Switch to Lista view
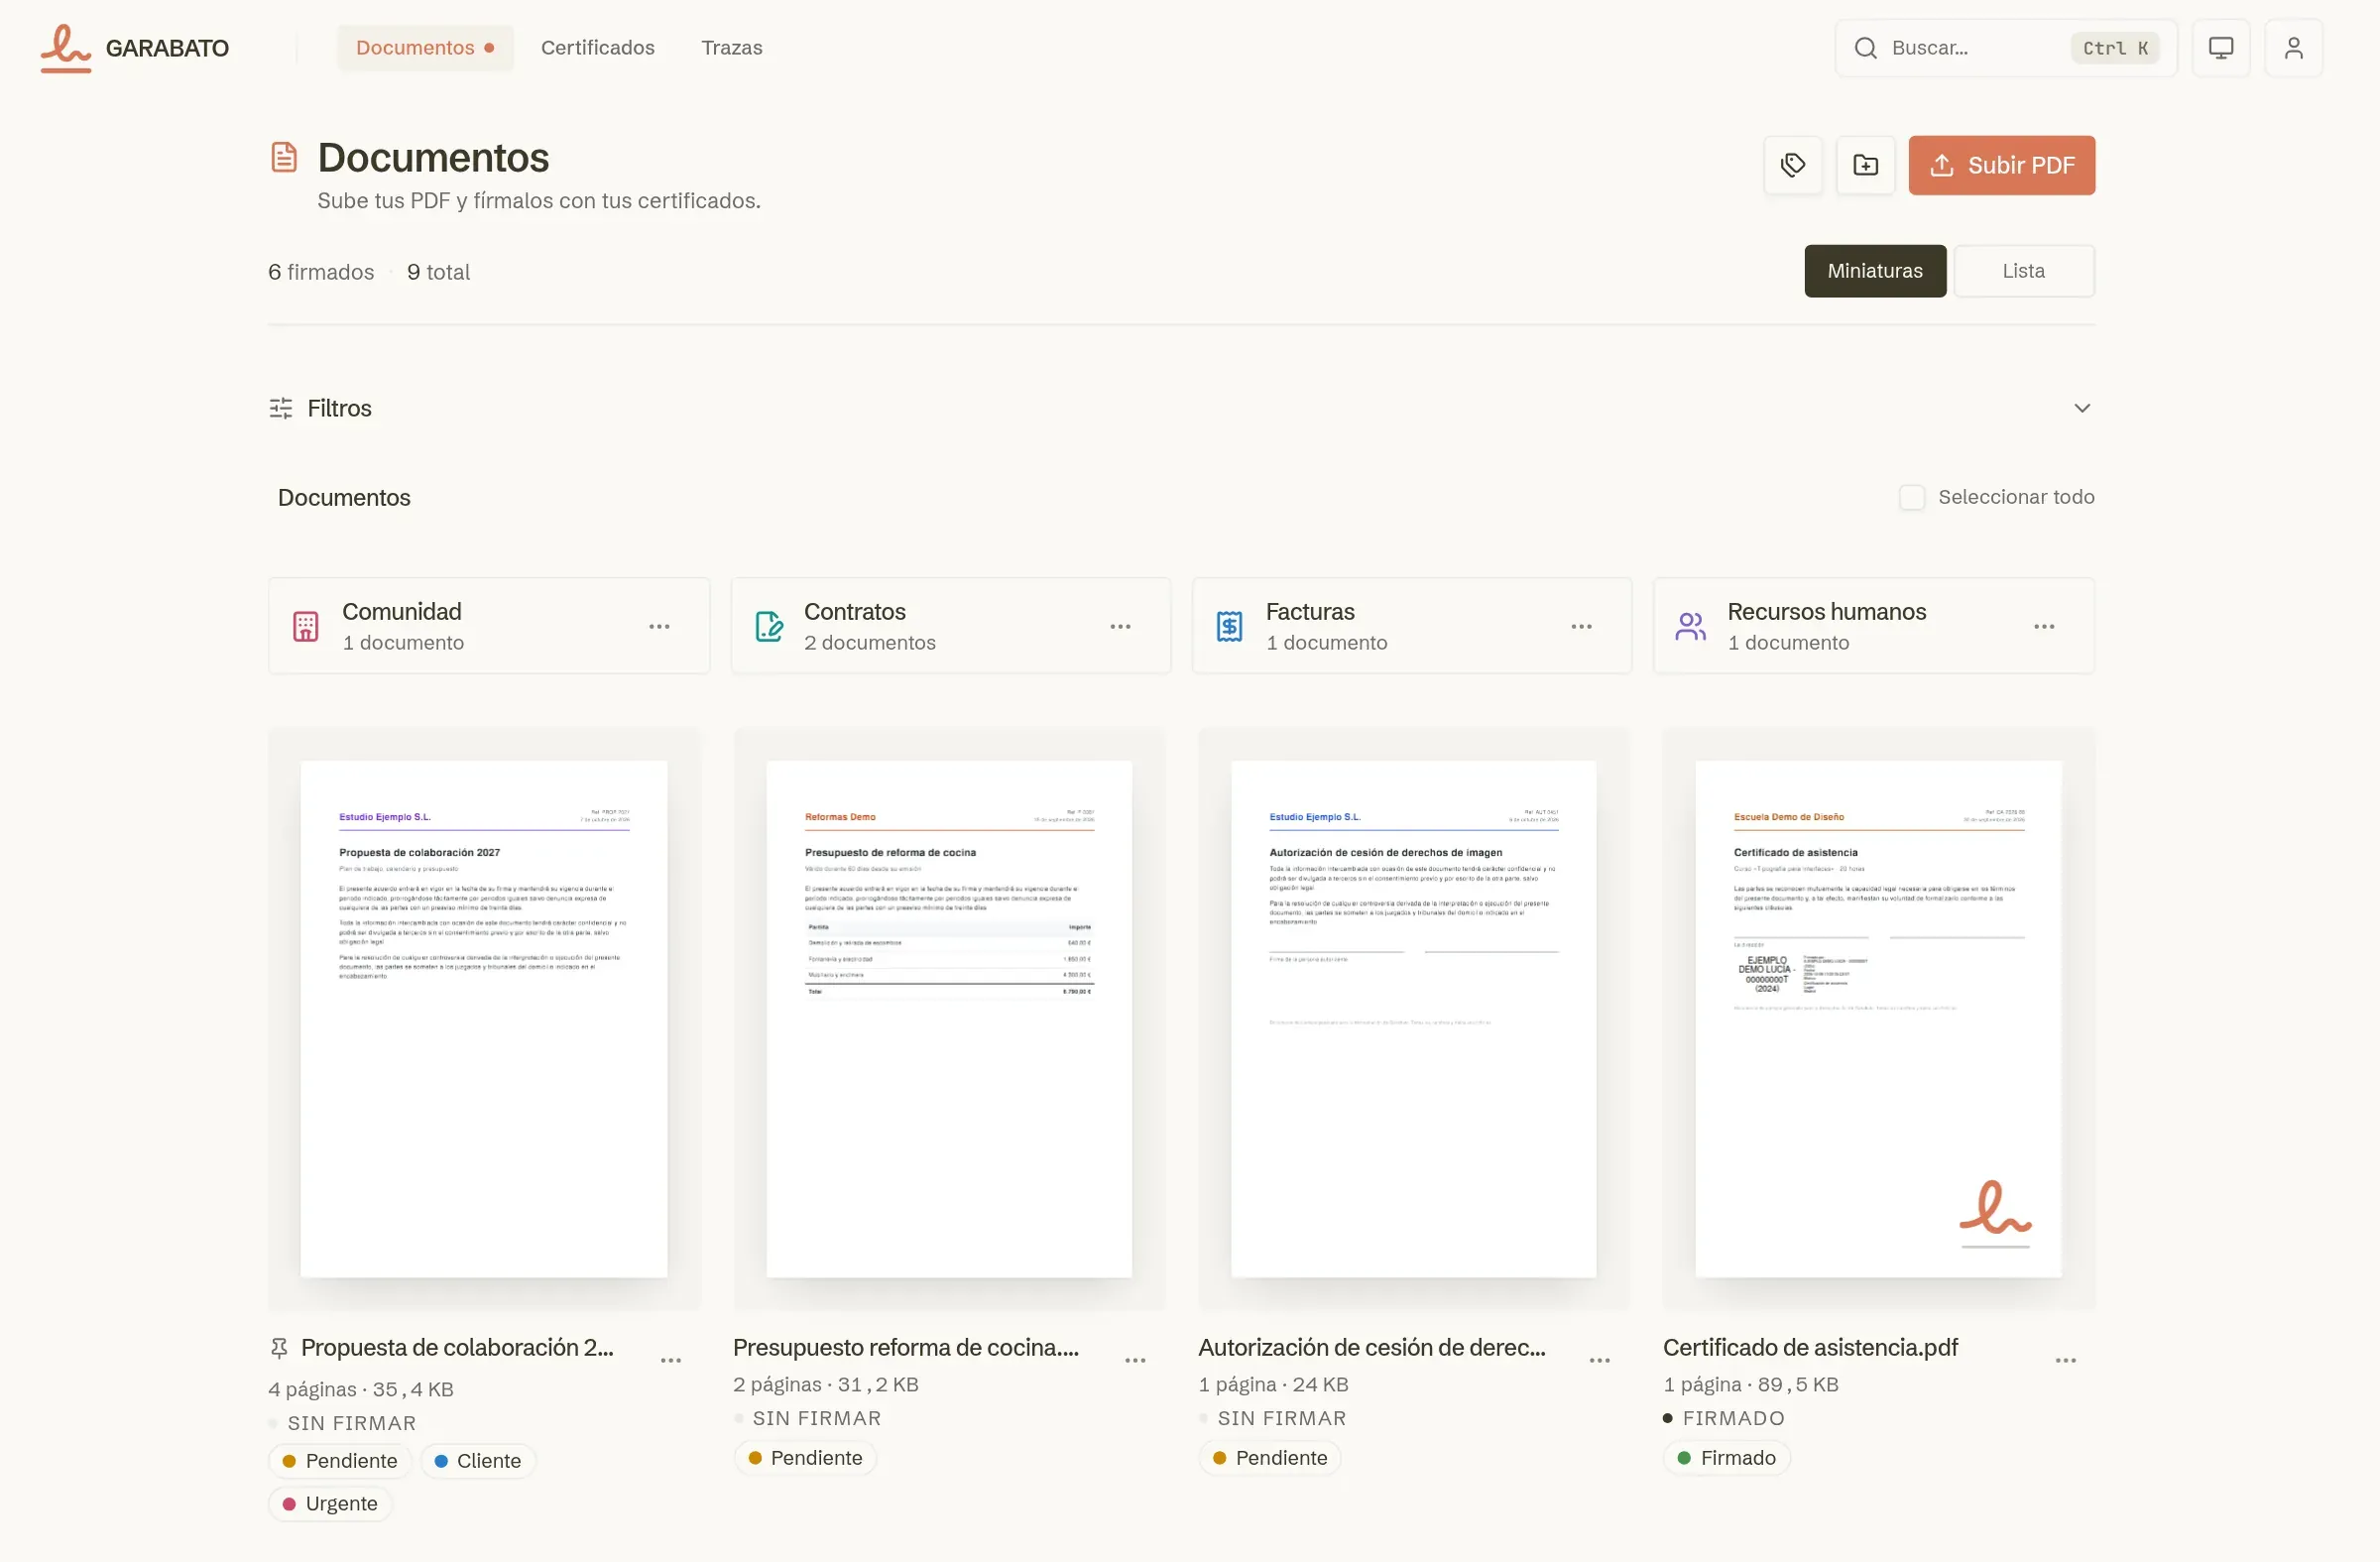Screen dimensions: 2380x1562 point(2024,271)
